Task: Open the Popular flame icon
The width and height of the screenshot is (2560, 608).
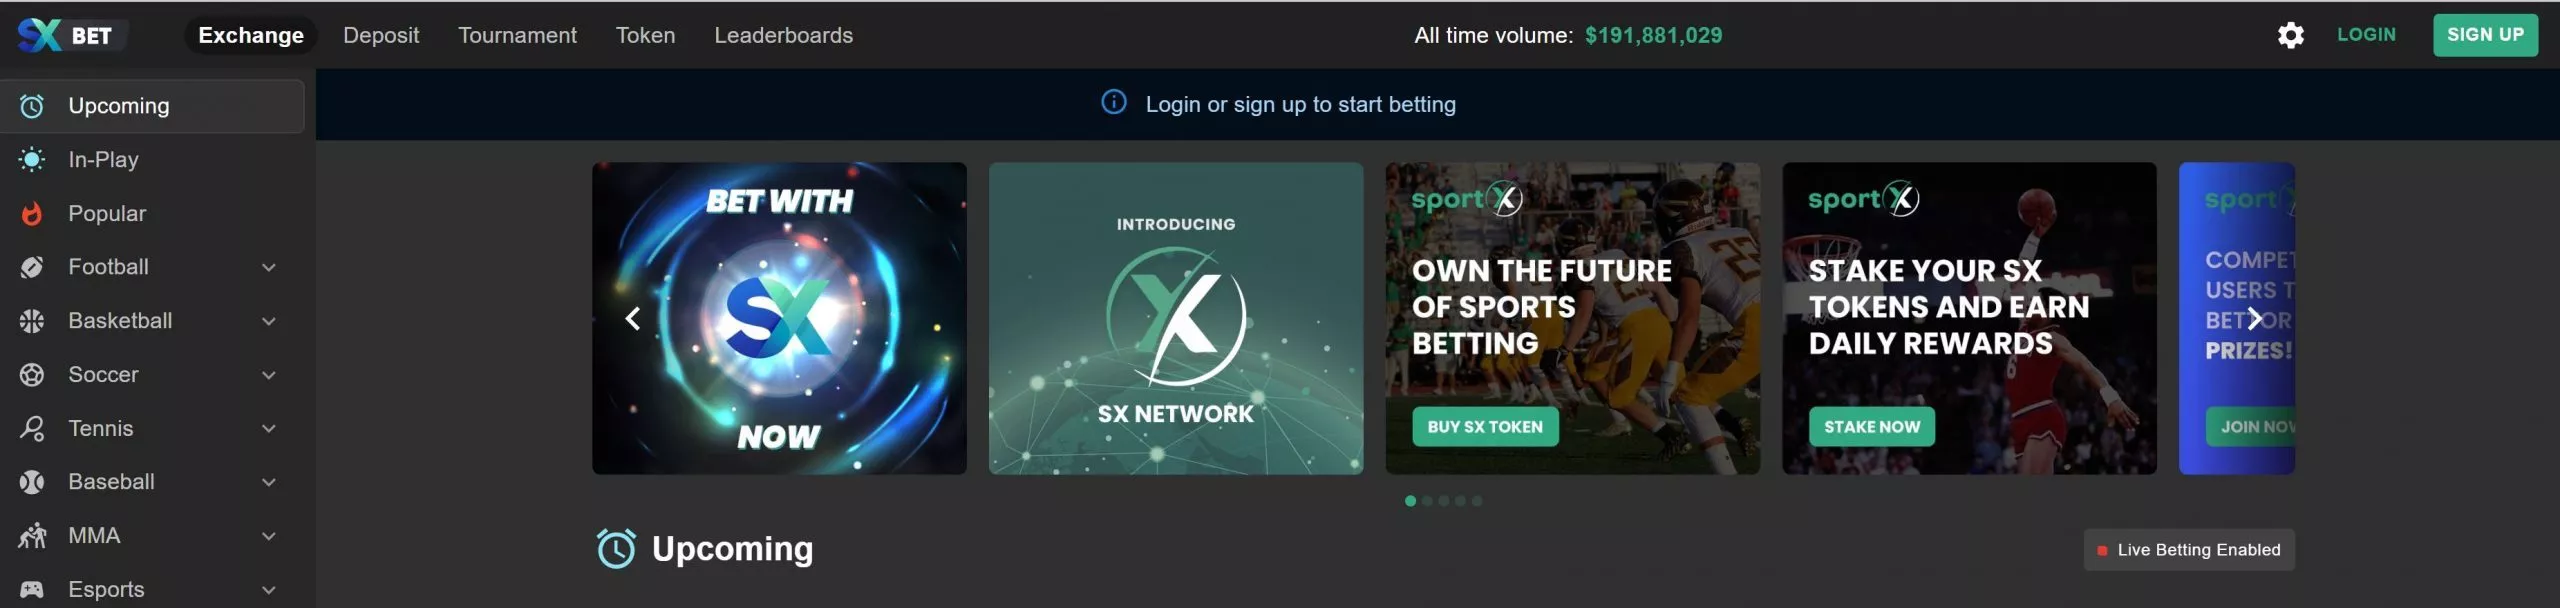Action: pos(32,214)
